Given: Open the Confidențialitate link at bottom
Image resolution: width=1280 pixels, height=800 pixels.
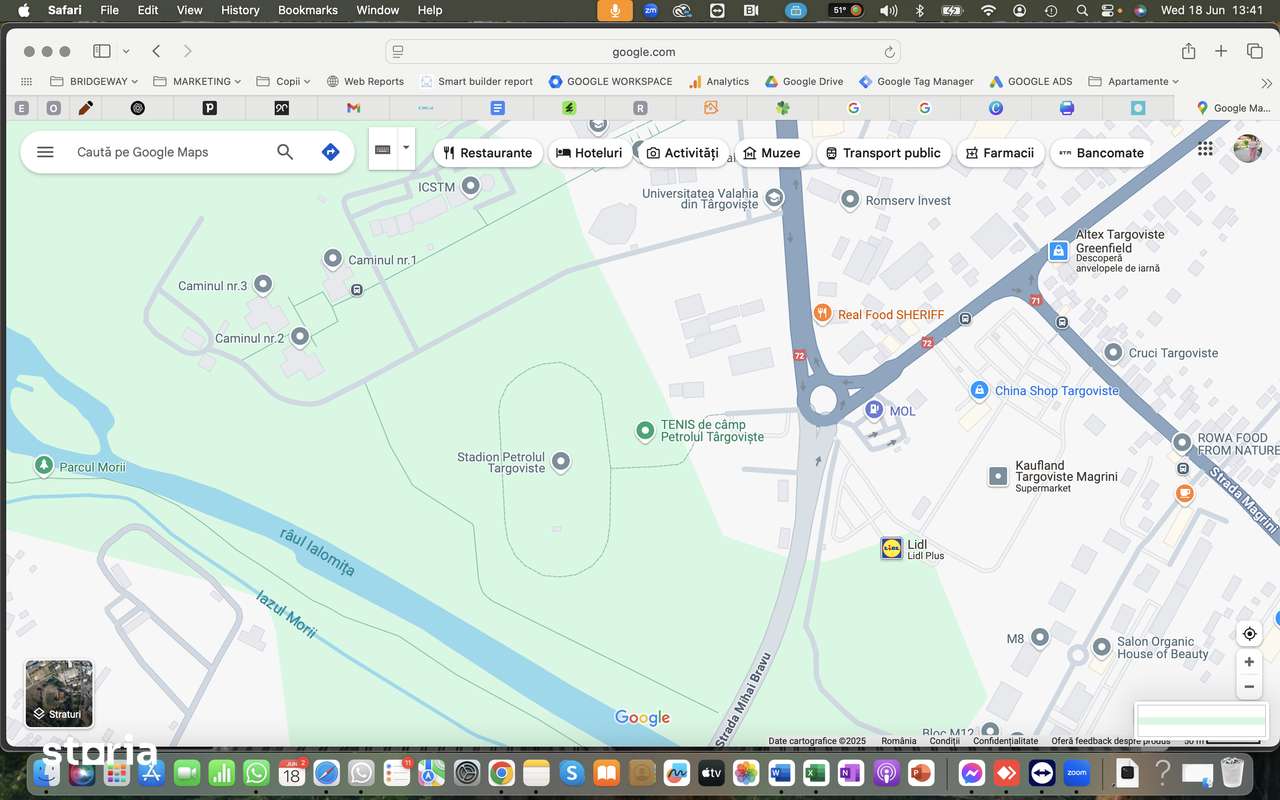Looking at the screenshot, I should 1005,740.
